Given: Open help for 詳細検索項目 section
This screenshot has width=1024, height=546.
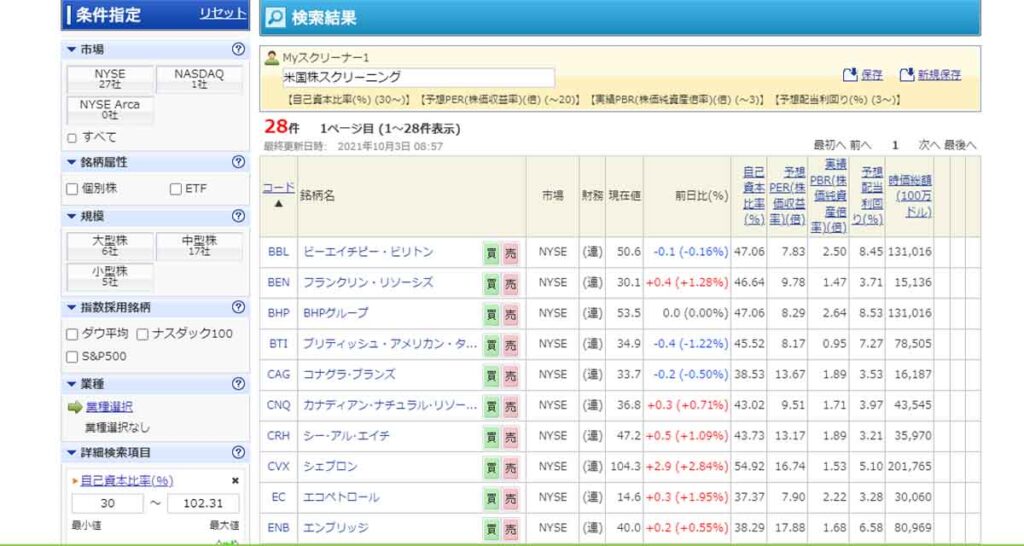Looking at the screenshot, I should tap(238, 452).
